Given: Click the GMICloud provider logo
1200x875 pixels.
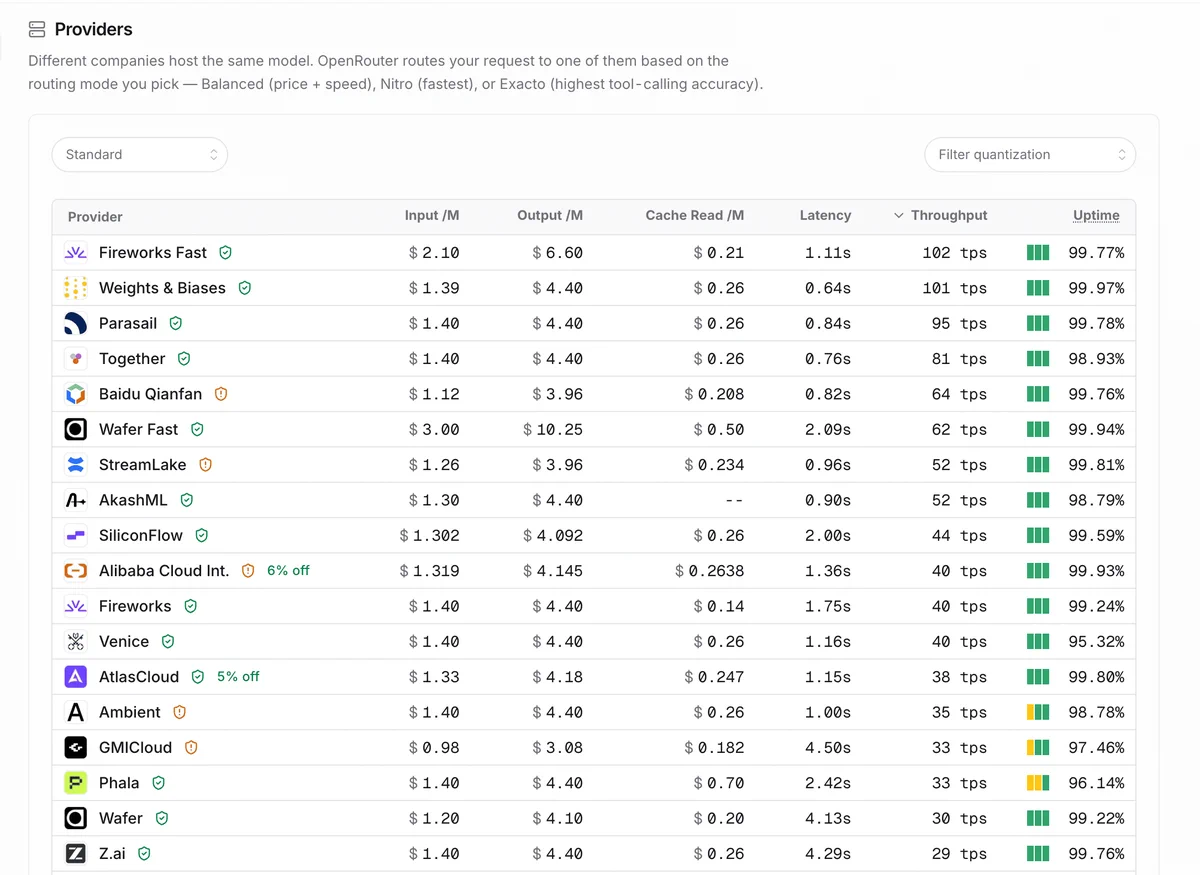Looking at the screenshot, I should point(76,748).
